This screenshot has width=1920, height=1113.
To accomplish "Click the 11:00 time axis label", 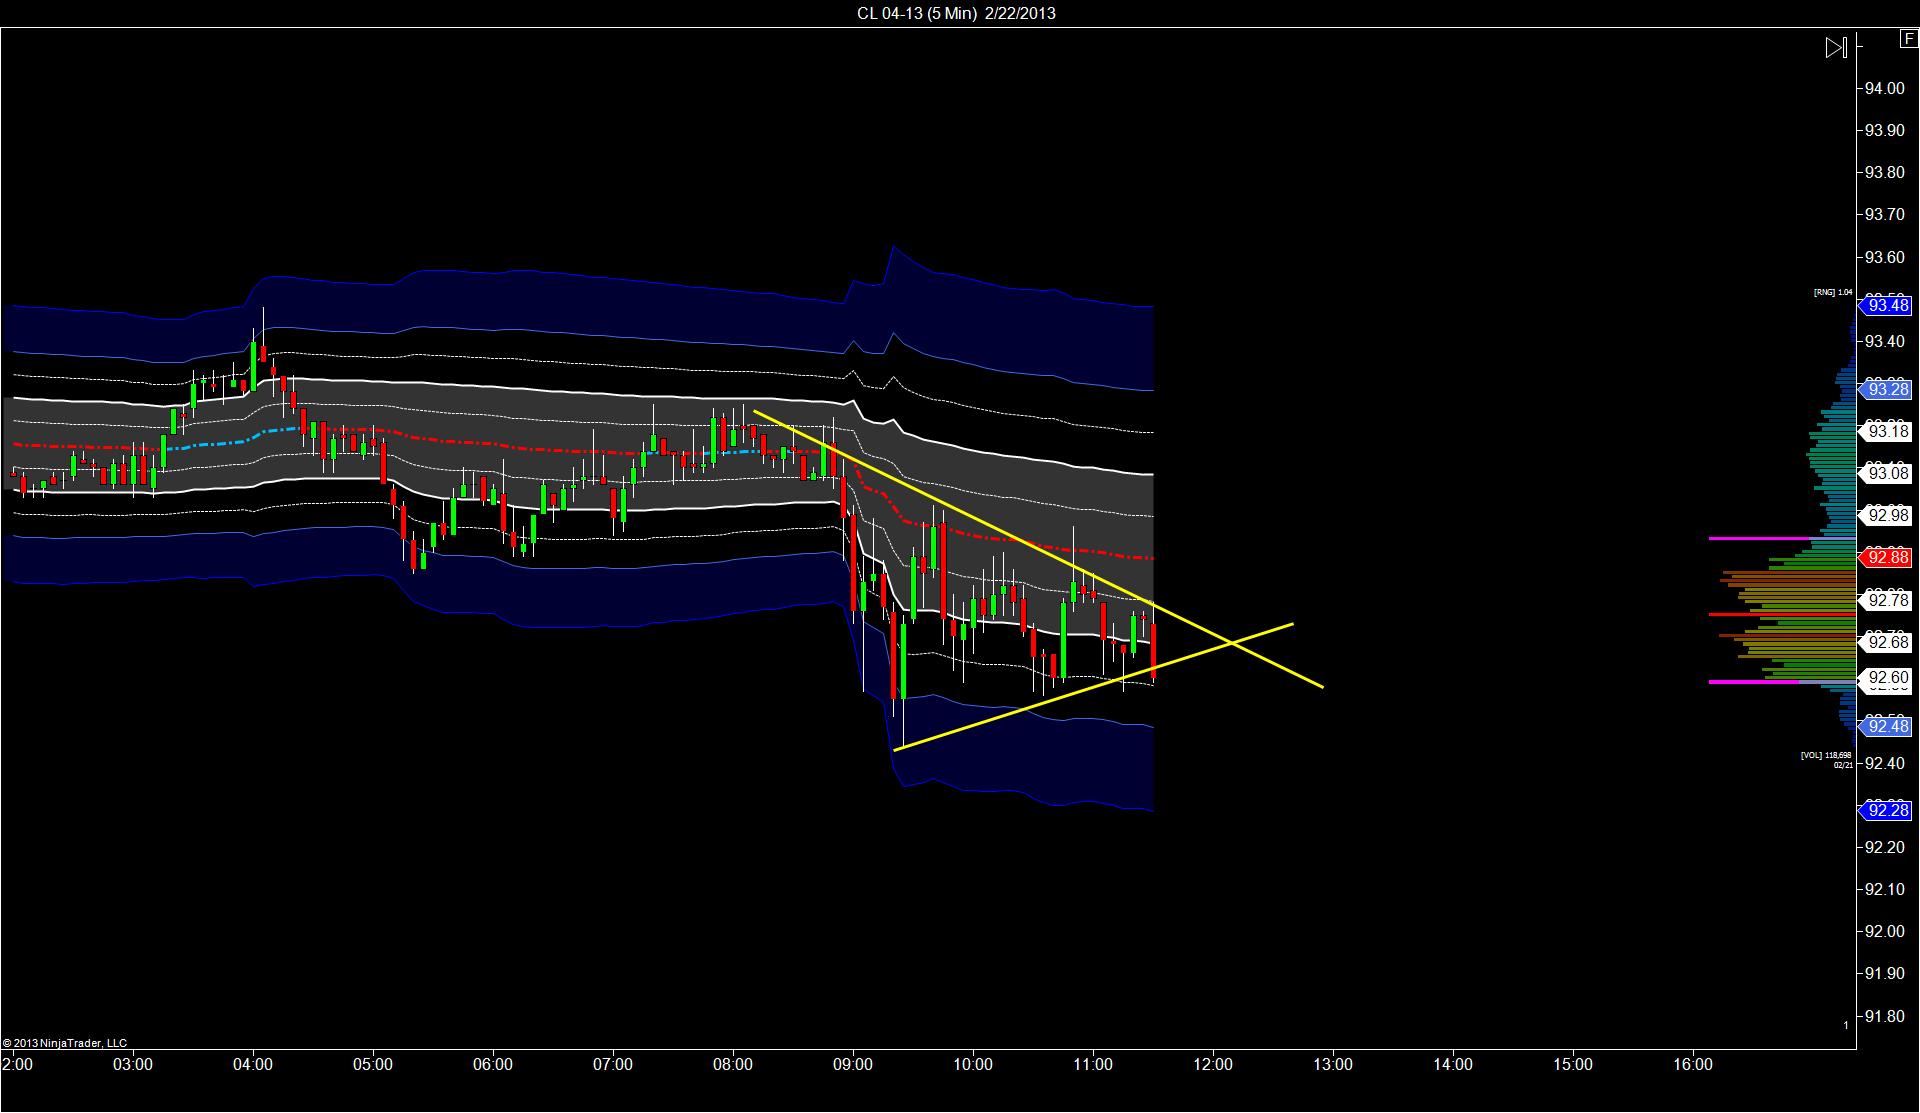I will 1093,1064.
